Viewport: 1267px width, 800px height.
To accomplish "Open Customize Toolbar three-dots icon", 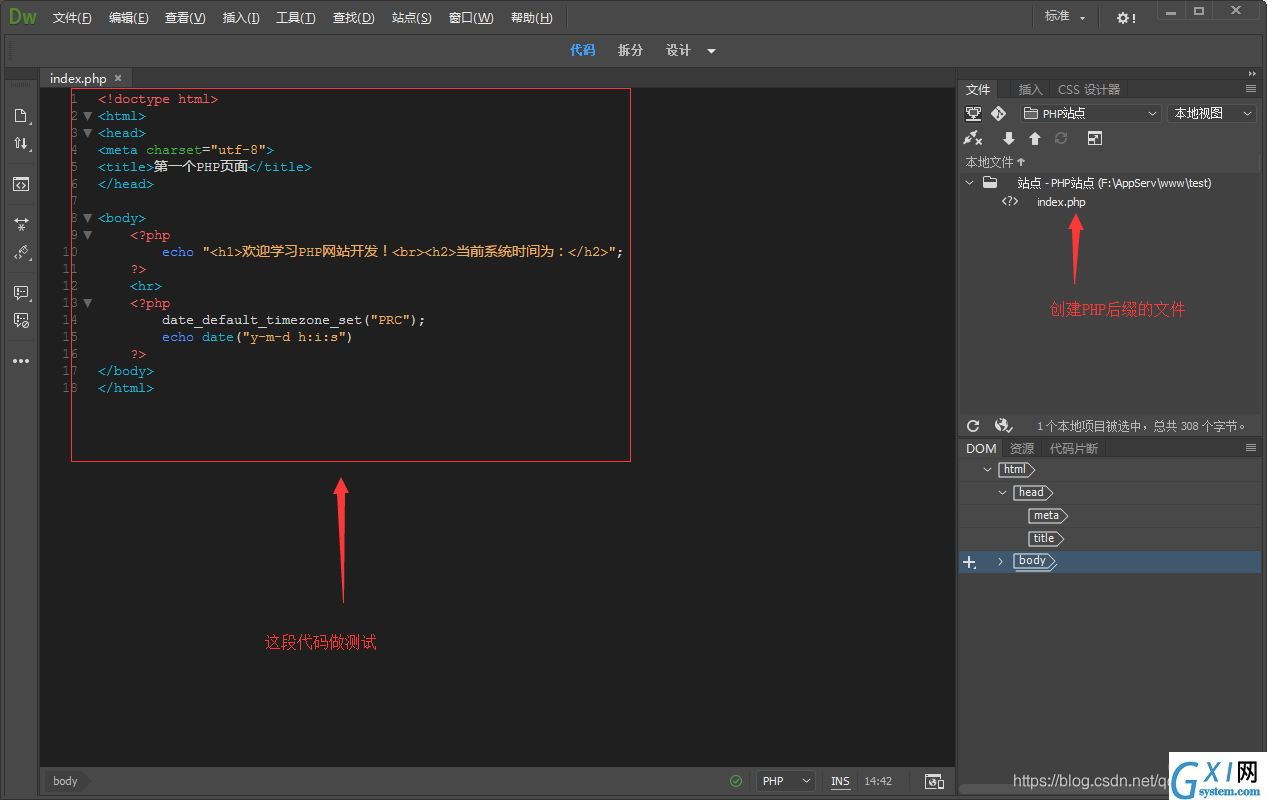I will click(x=20, y=361).
